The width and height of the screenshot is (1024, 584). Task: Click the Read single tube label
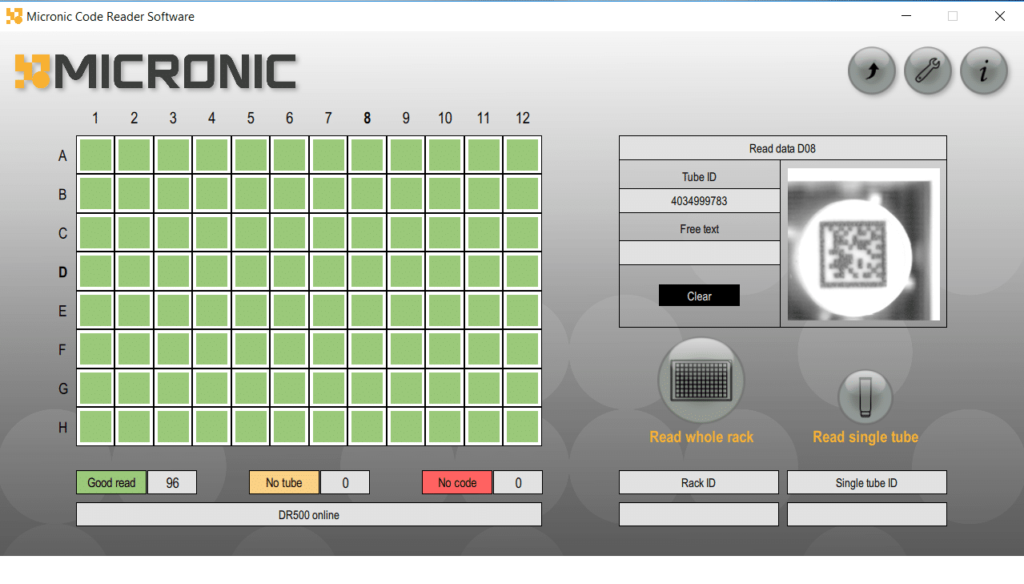pos(865,437)
